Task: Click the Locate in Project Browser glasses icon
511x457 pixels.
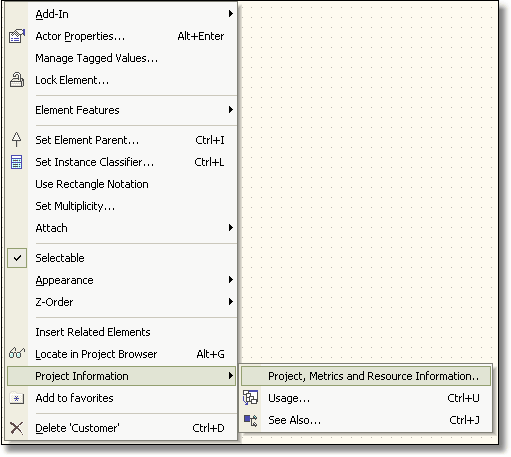Action: [17, 353]
